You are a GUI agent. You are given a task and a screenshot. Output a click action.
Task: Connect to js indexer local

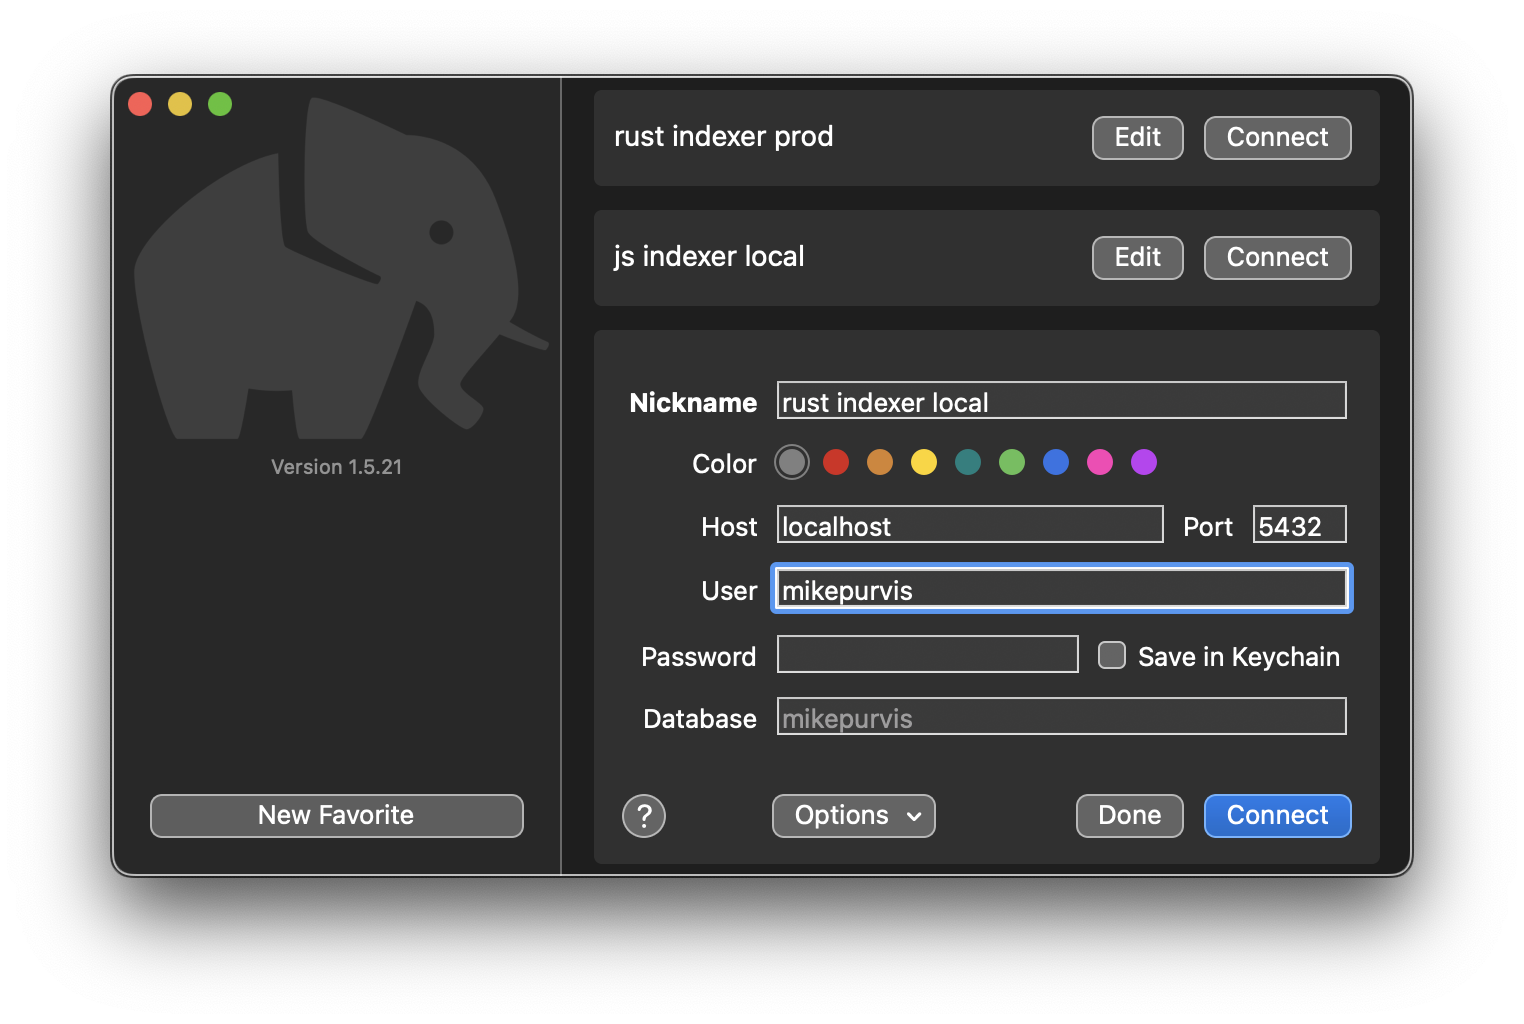(1278, 258)
